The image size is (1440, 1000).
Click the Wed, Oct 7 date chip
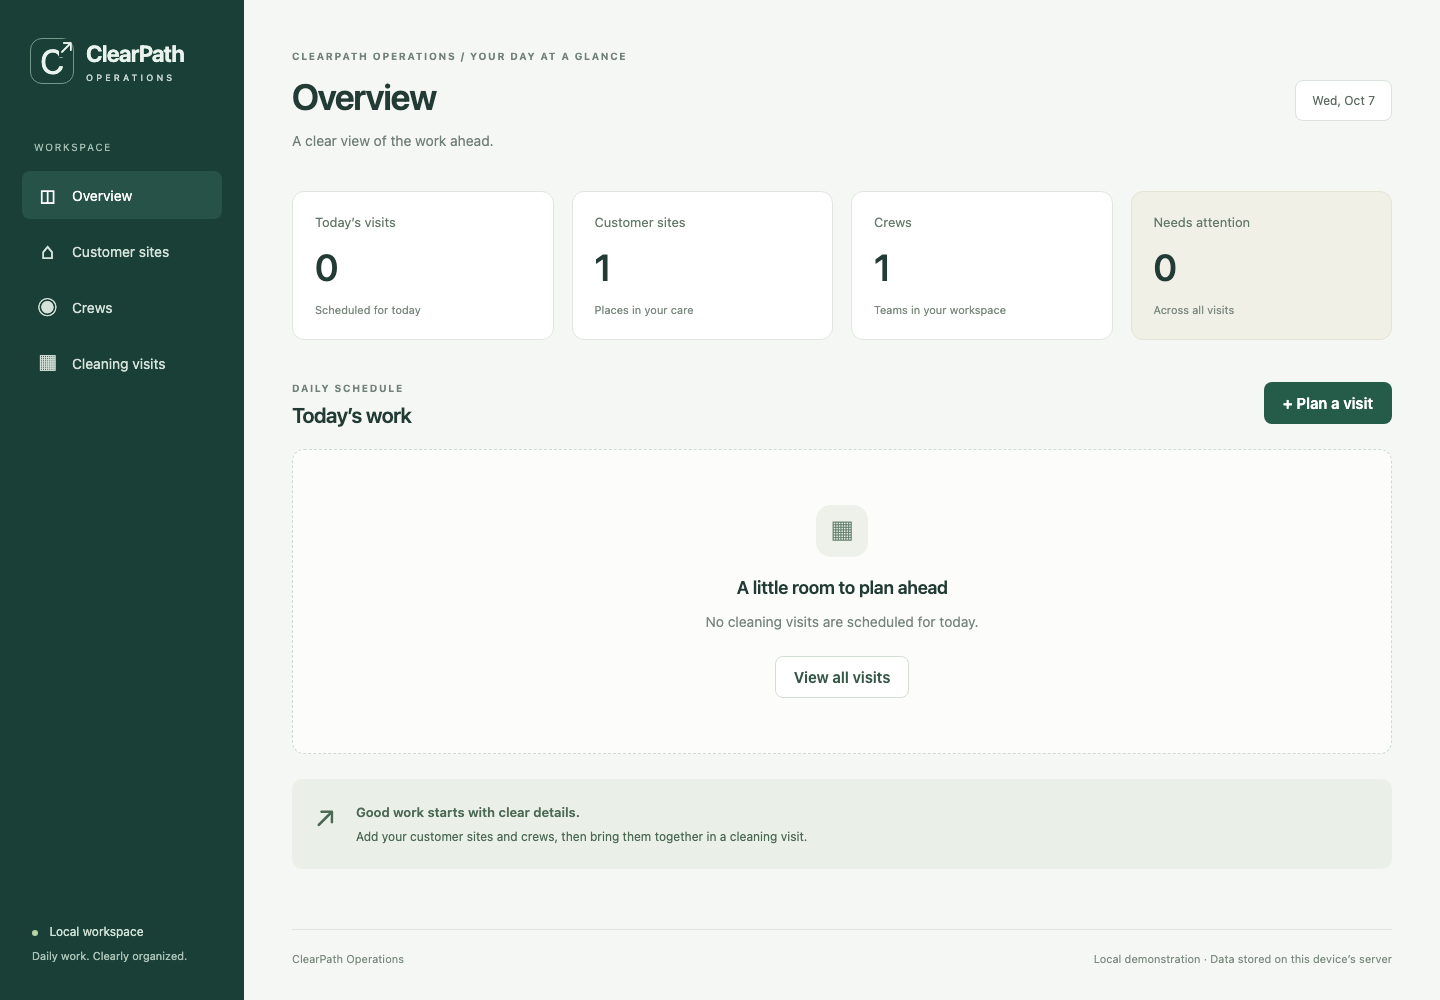(1343, 100)
